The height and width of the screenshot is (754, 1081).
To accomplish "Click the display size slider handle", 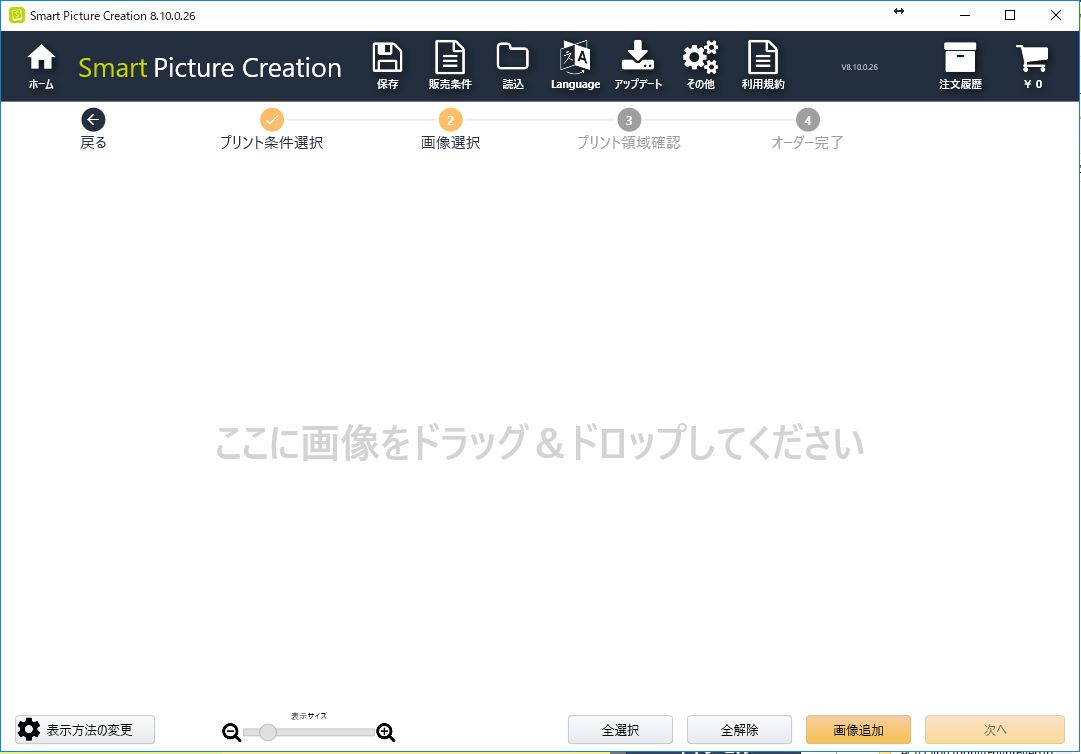I will (x=267, y=732).
